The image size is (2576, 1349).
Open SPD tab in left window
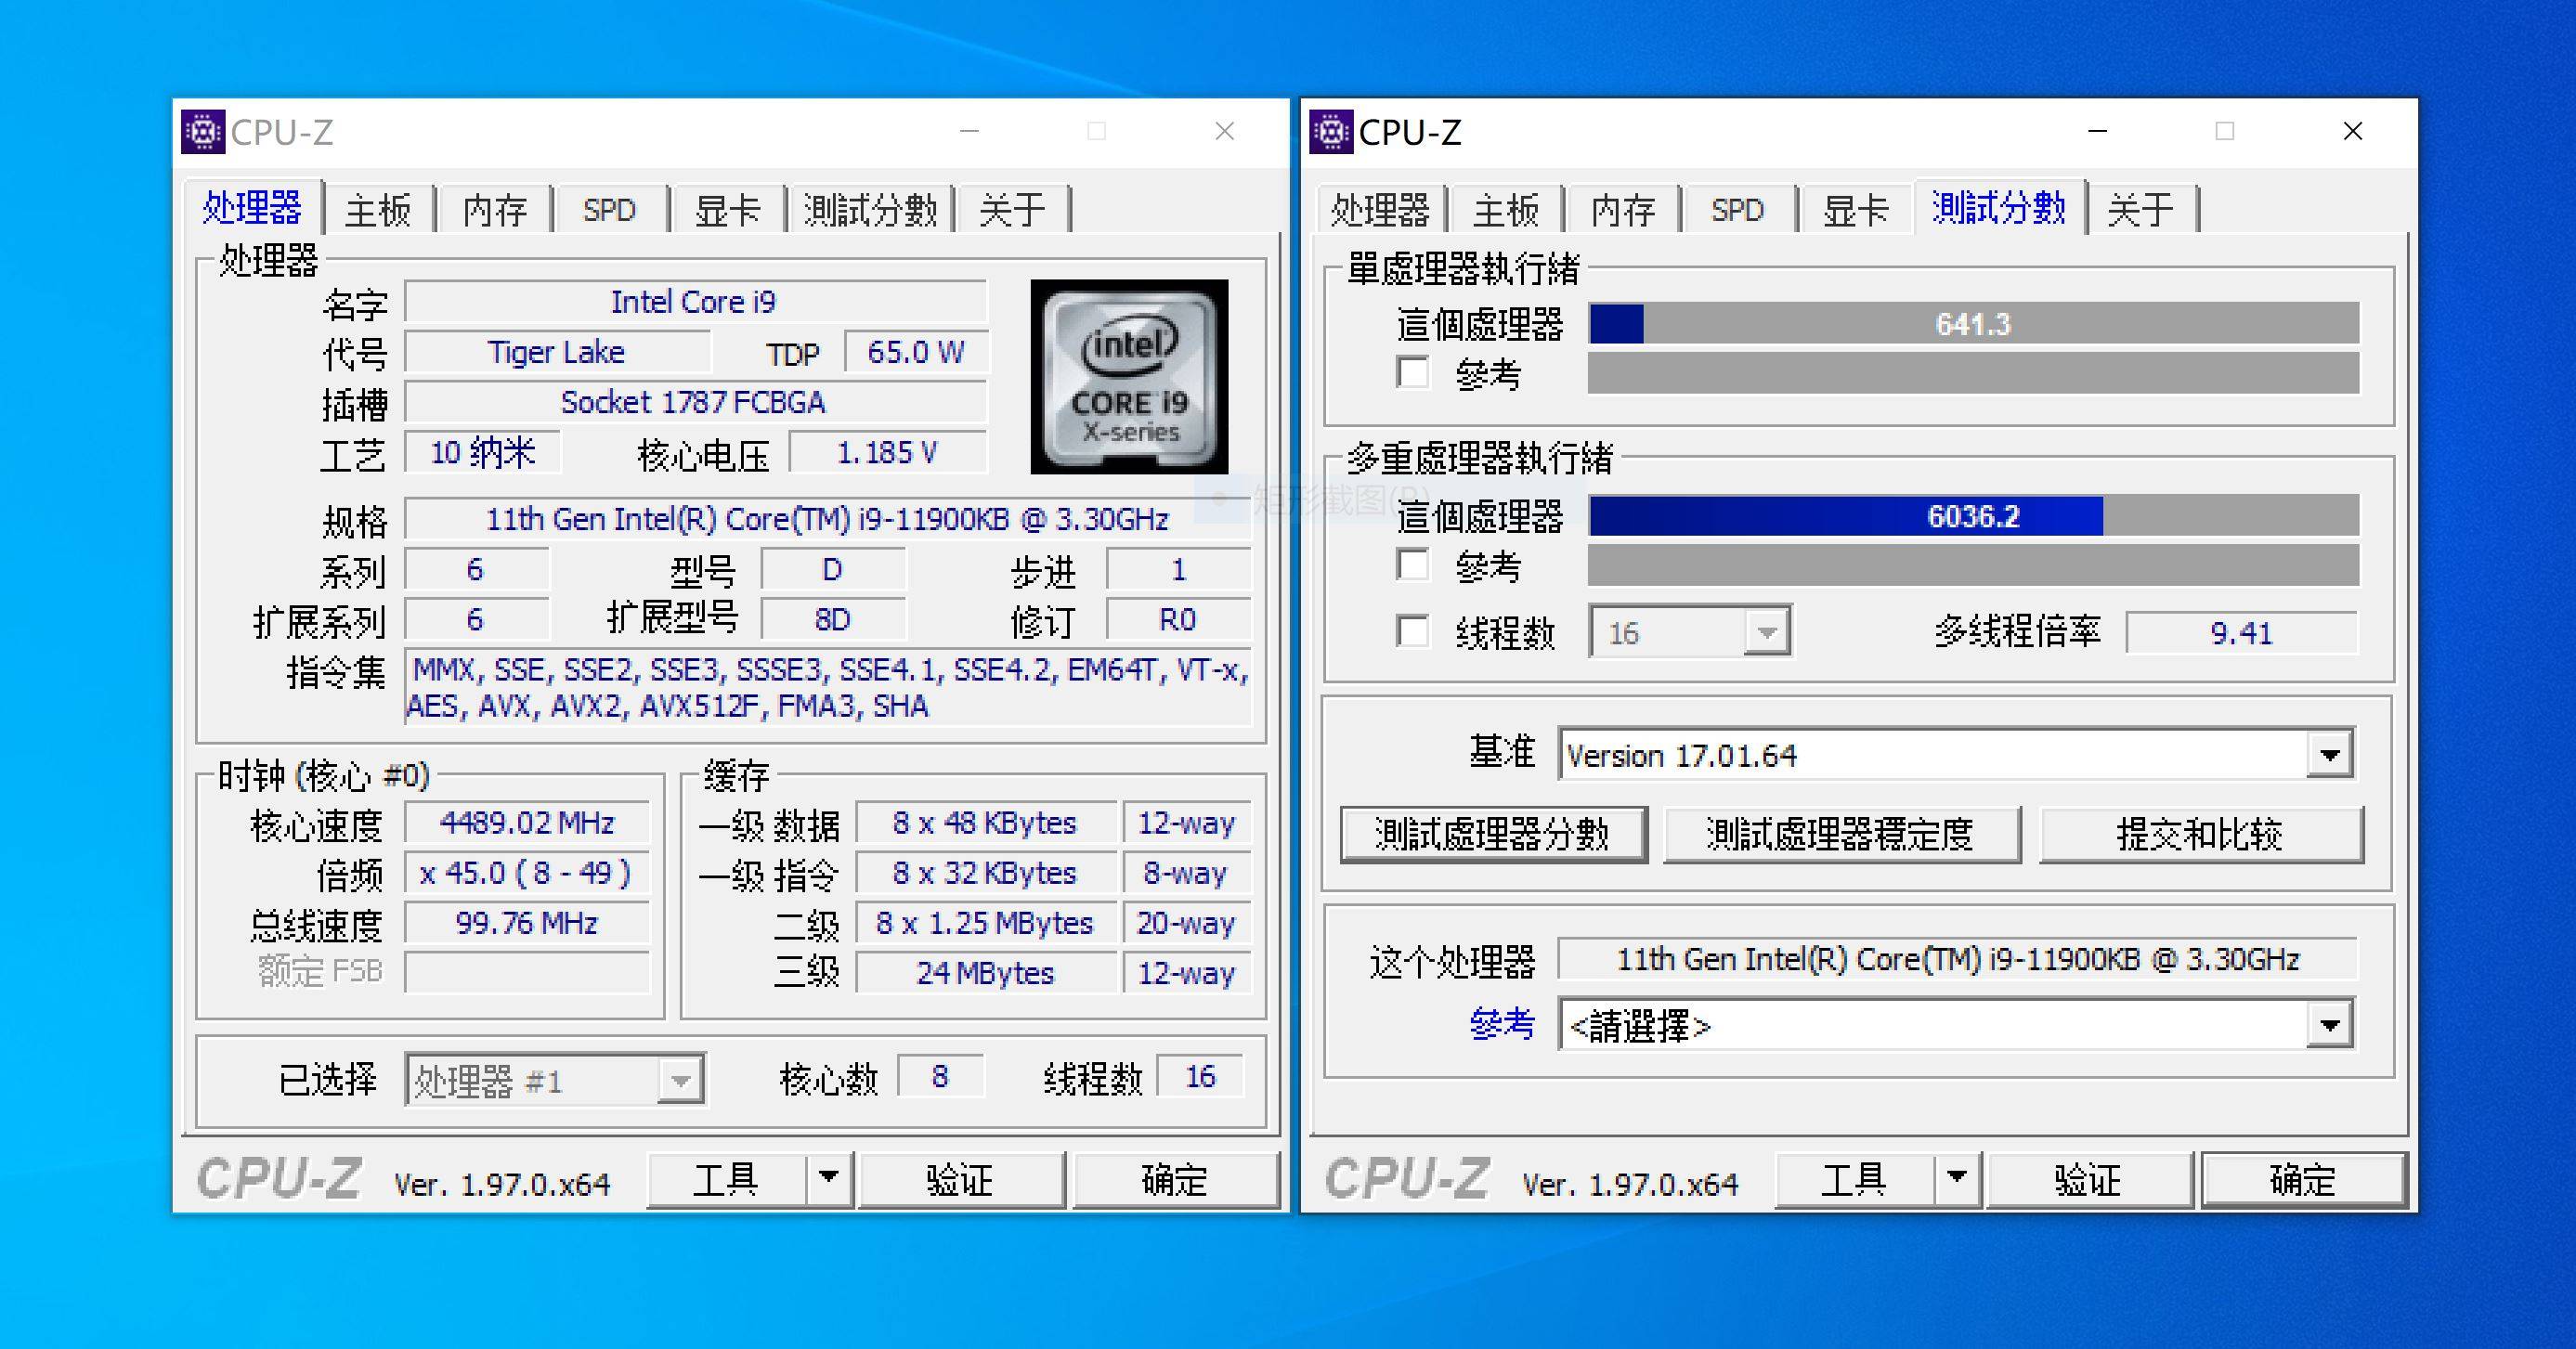[x=610, y=210]
